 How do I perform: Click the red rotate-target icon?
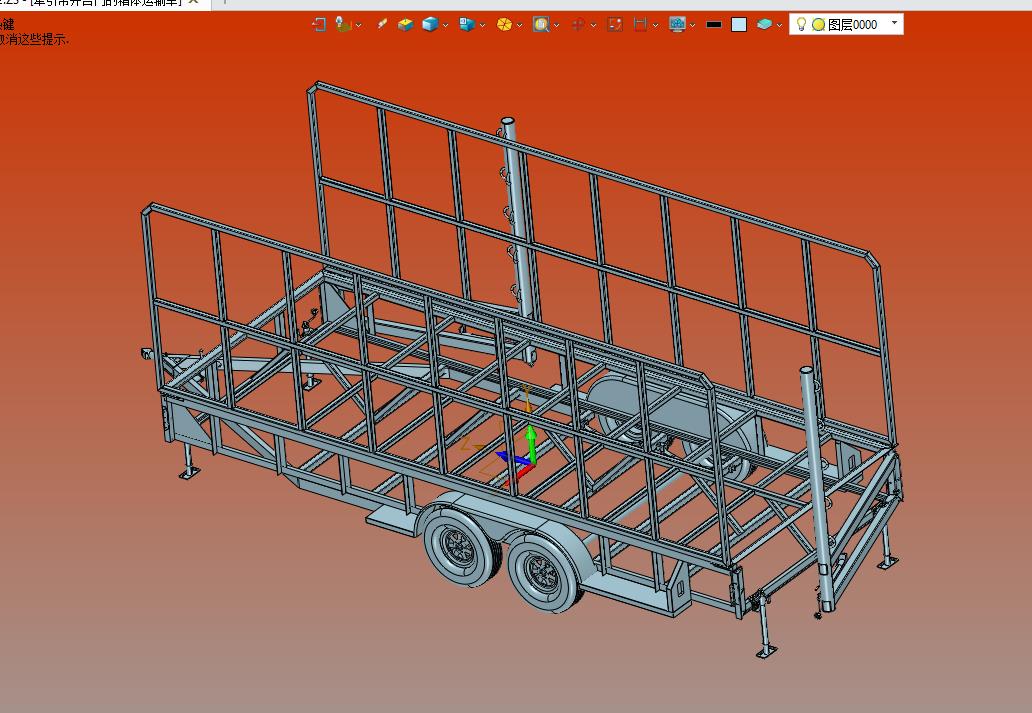pos(578,24)
